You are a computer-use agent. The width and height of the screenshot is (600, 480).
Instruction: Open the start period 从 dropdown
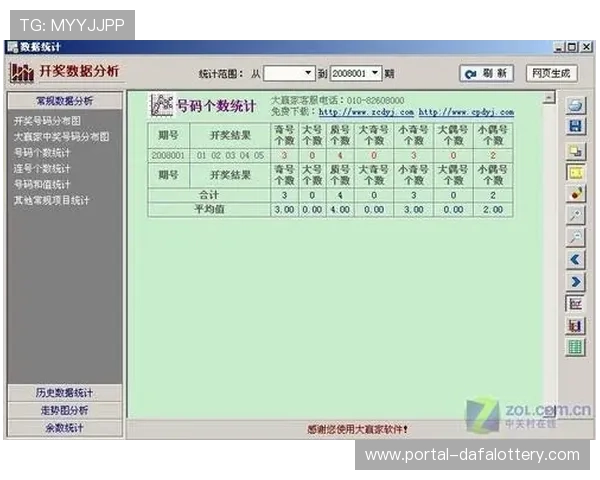[308, 73]
